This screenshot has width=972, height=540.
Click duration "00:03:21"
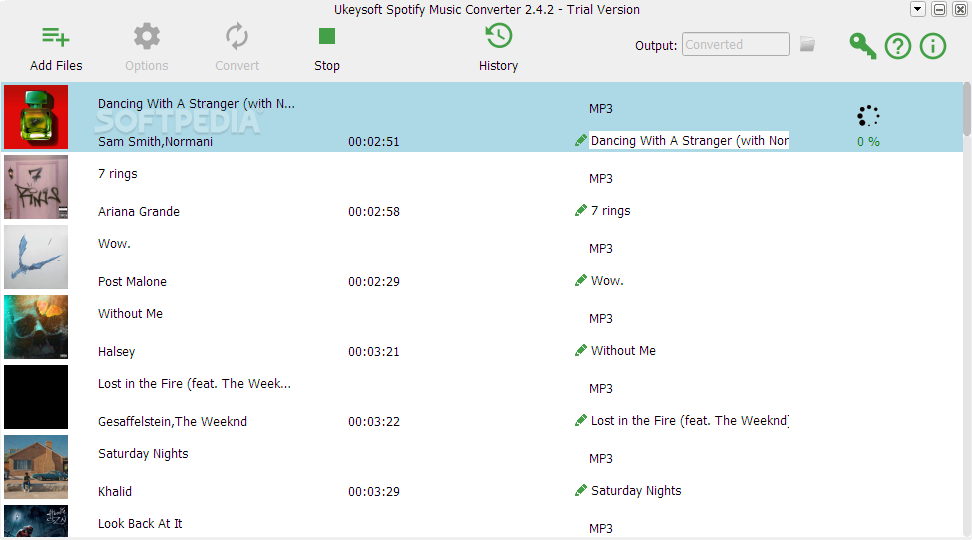[x=374, y=352]
